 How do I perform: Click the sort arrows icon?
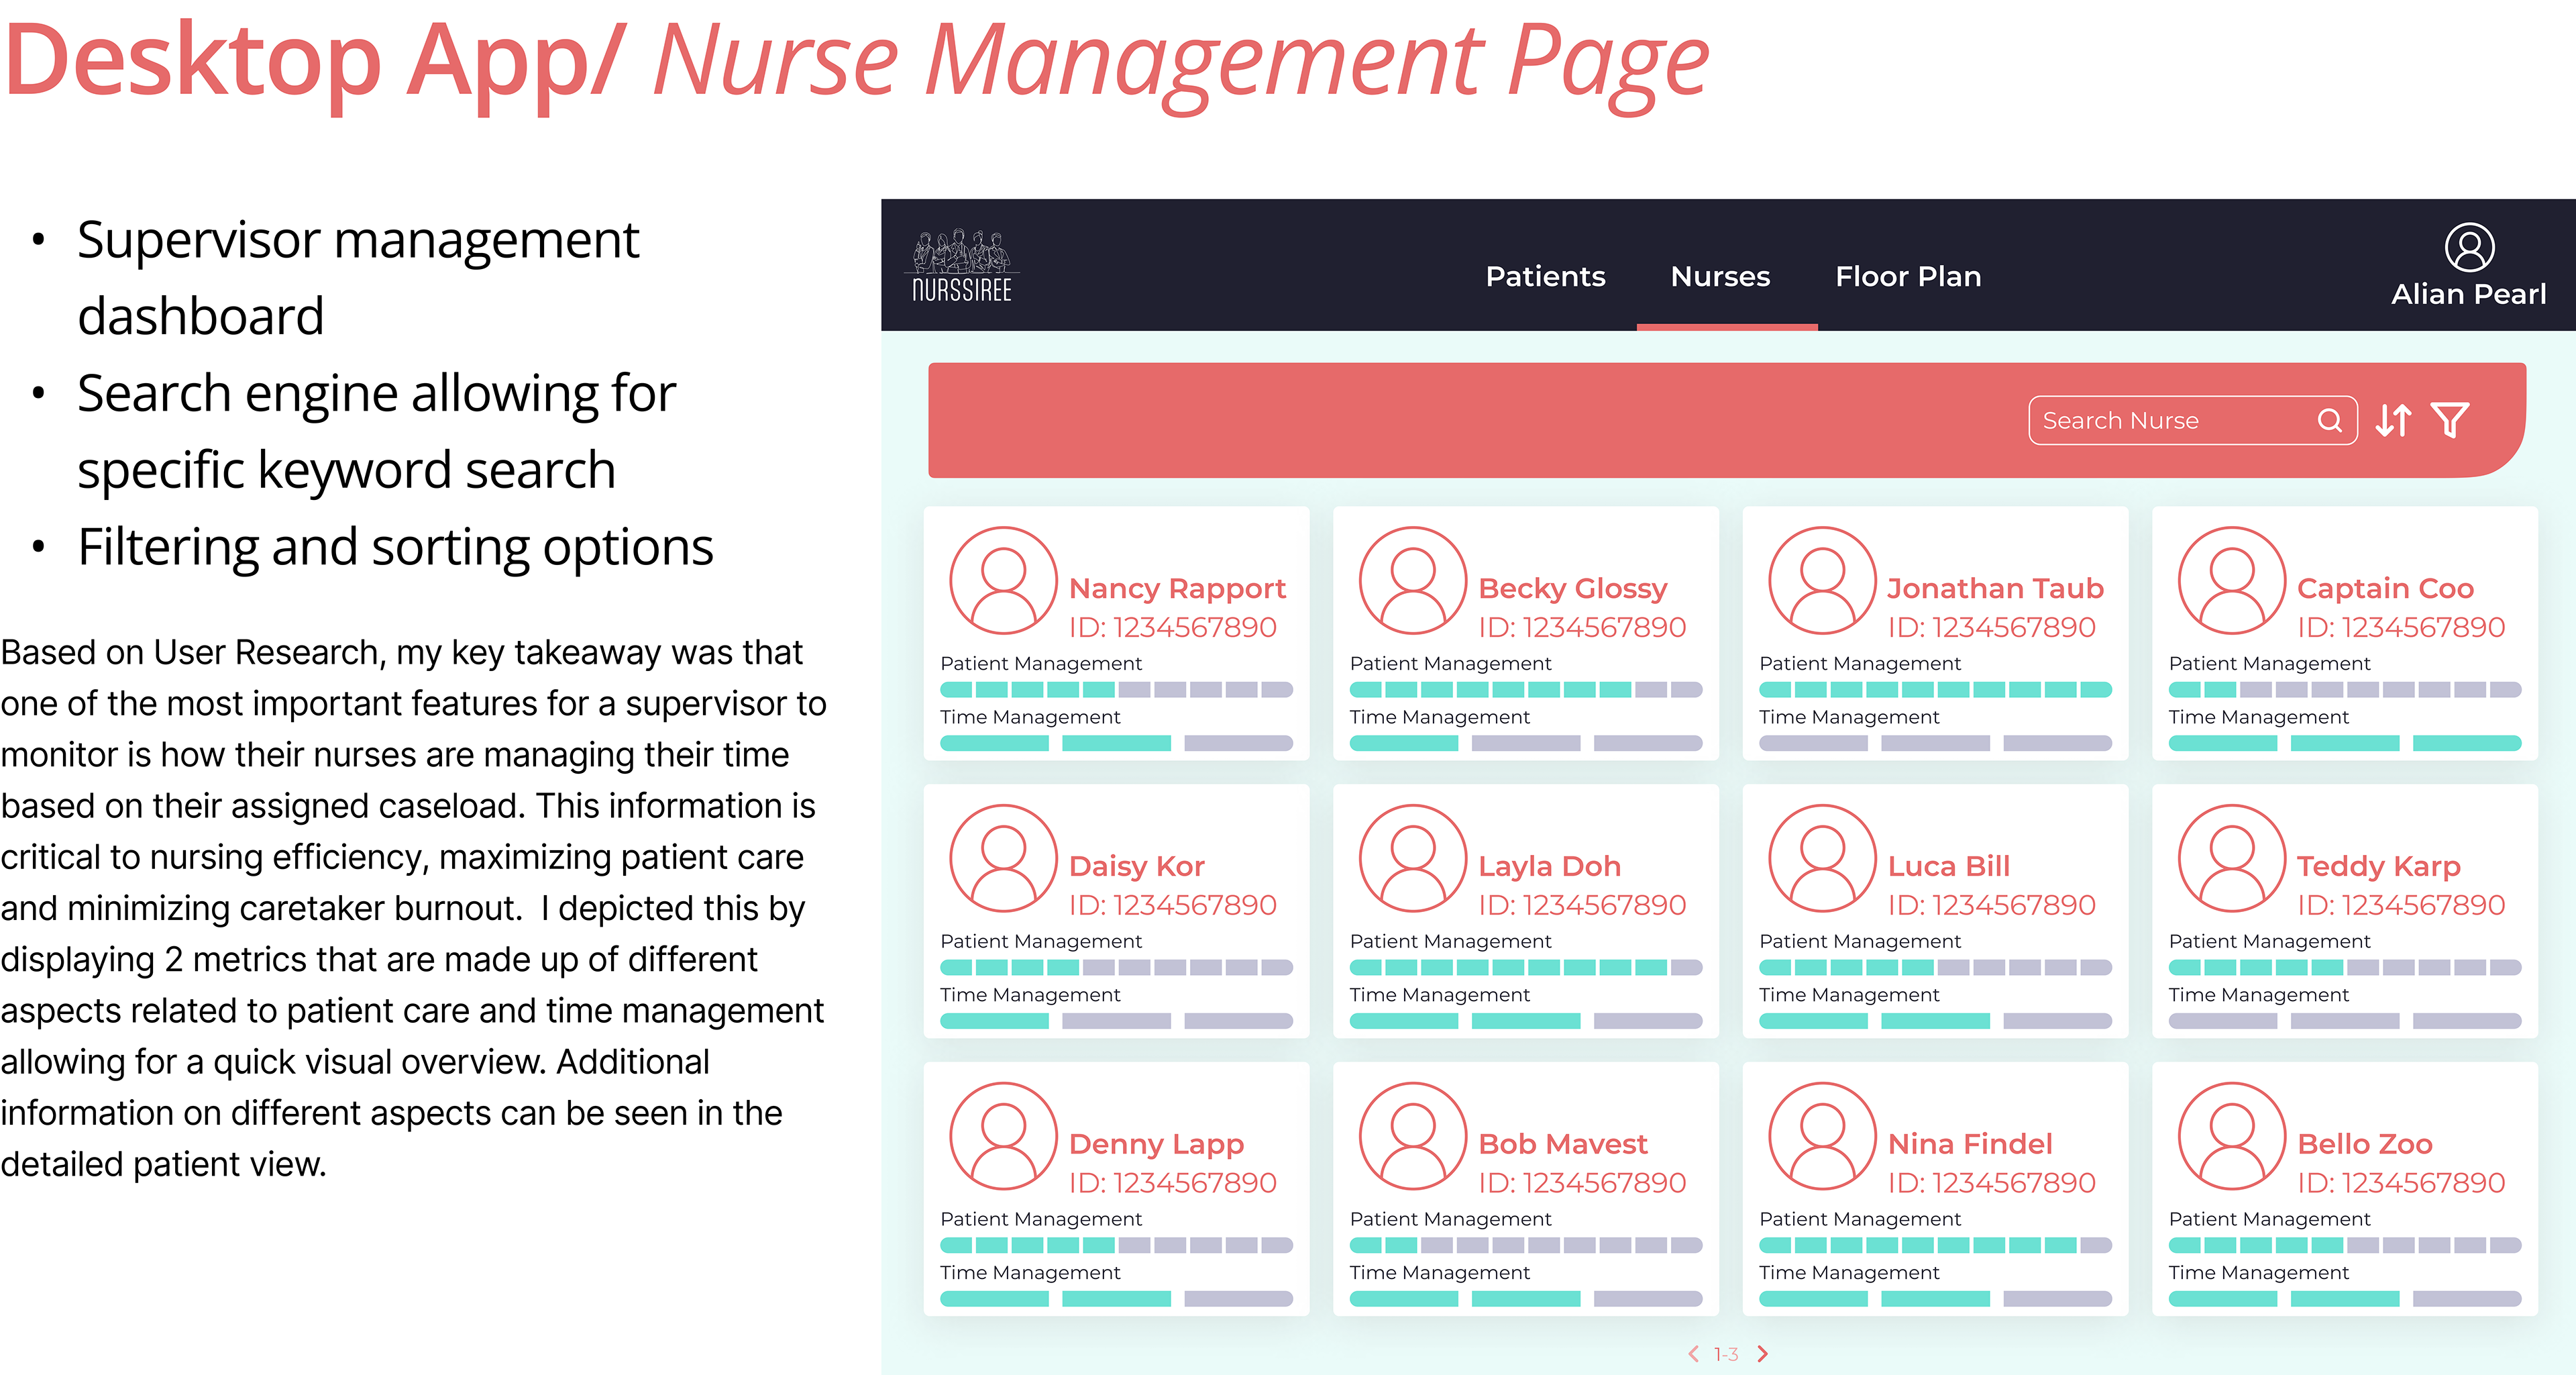2393,420
